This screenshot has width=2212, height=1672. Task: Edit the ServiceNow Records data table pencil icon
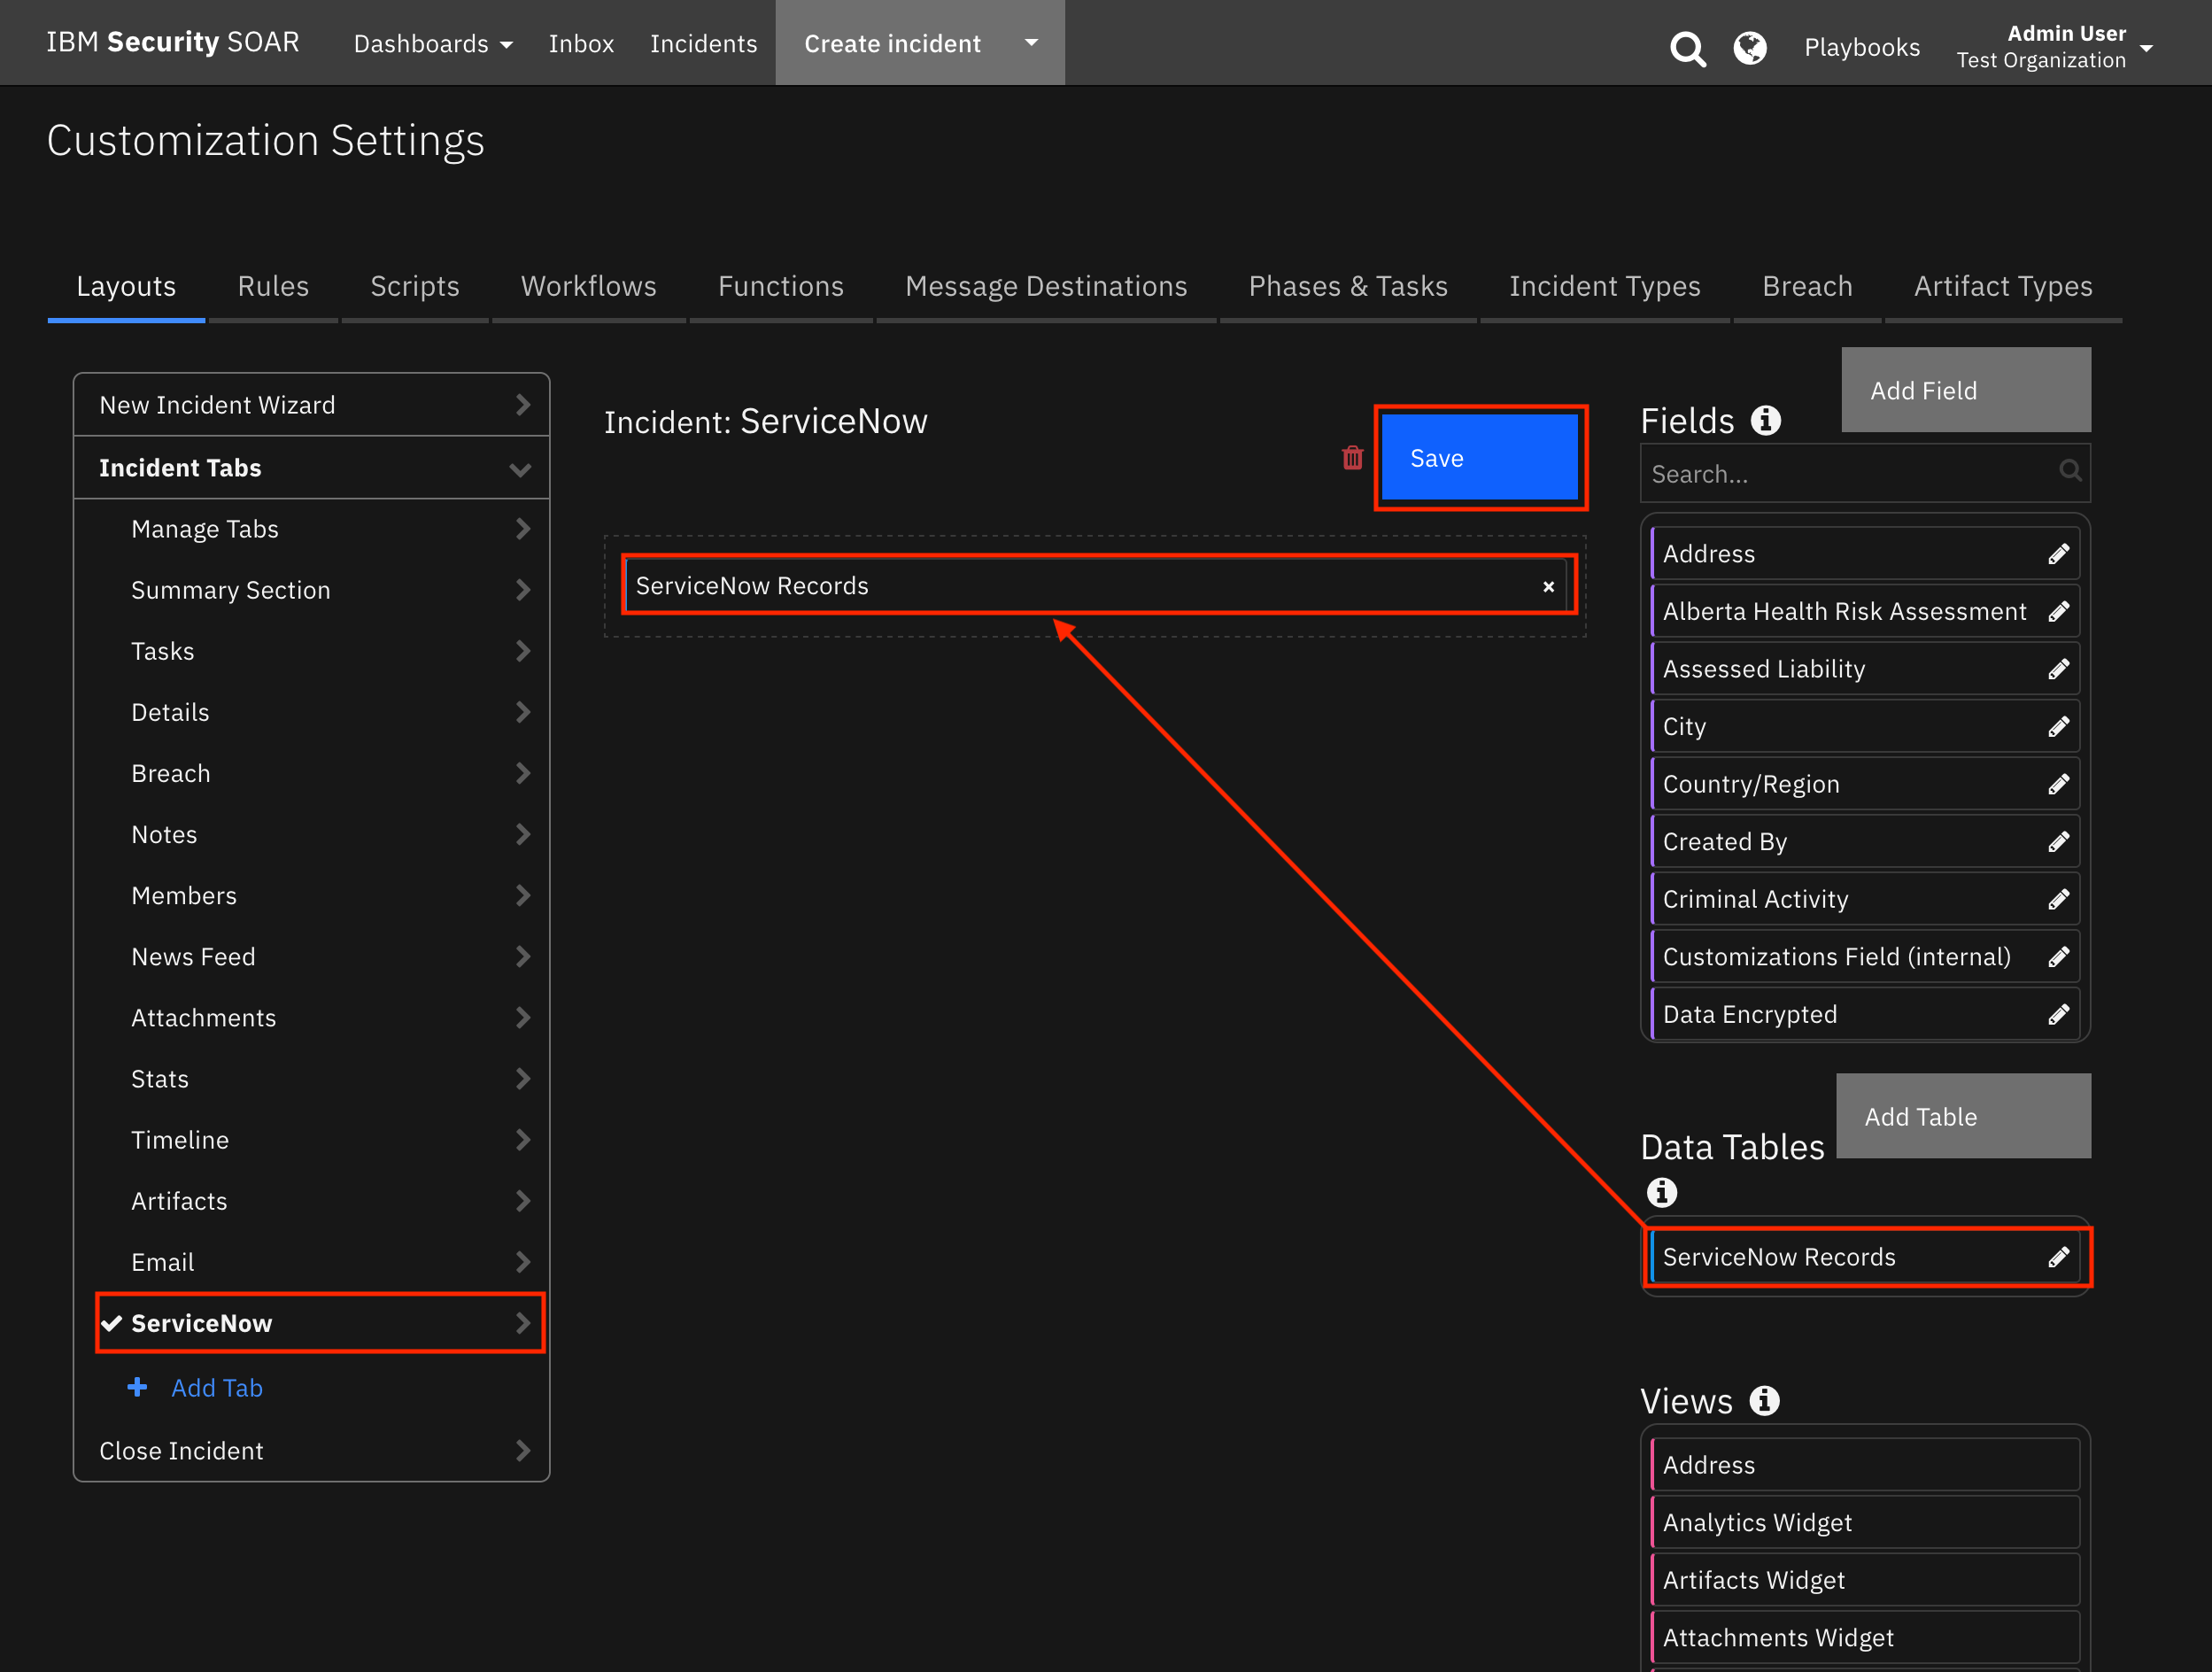tap(2061, 1257)
